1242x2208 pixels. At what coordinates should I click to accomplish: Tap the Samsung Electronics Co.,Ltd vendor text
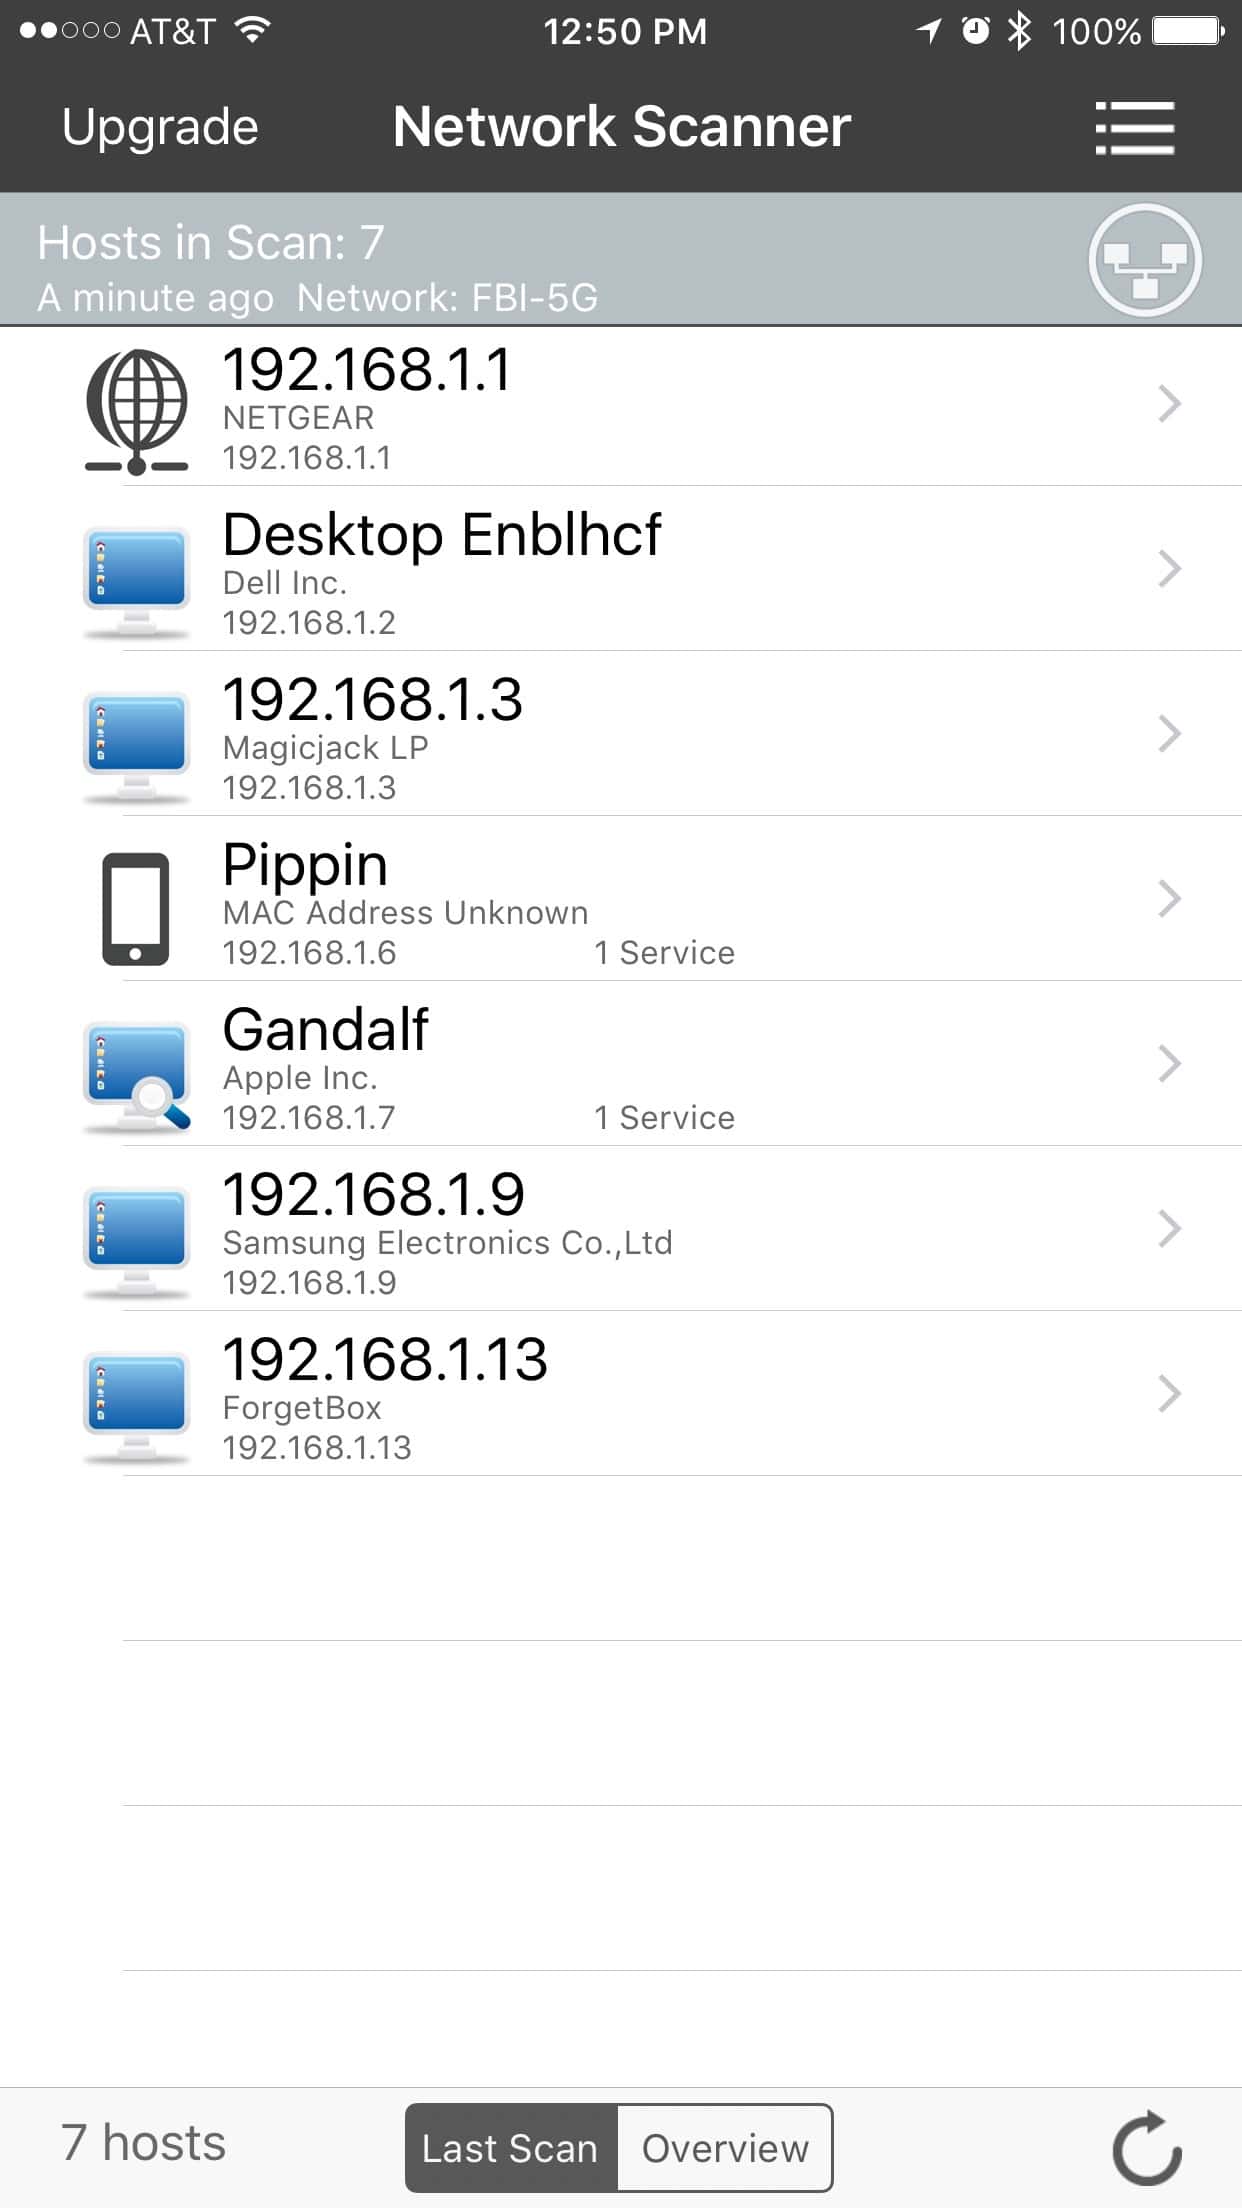(x=447, y=1243)
